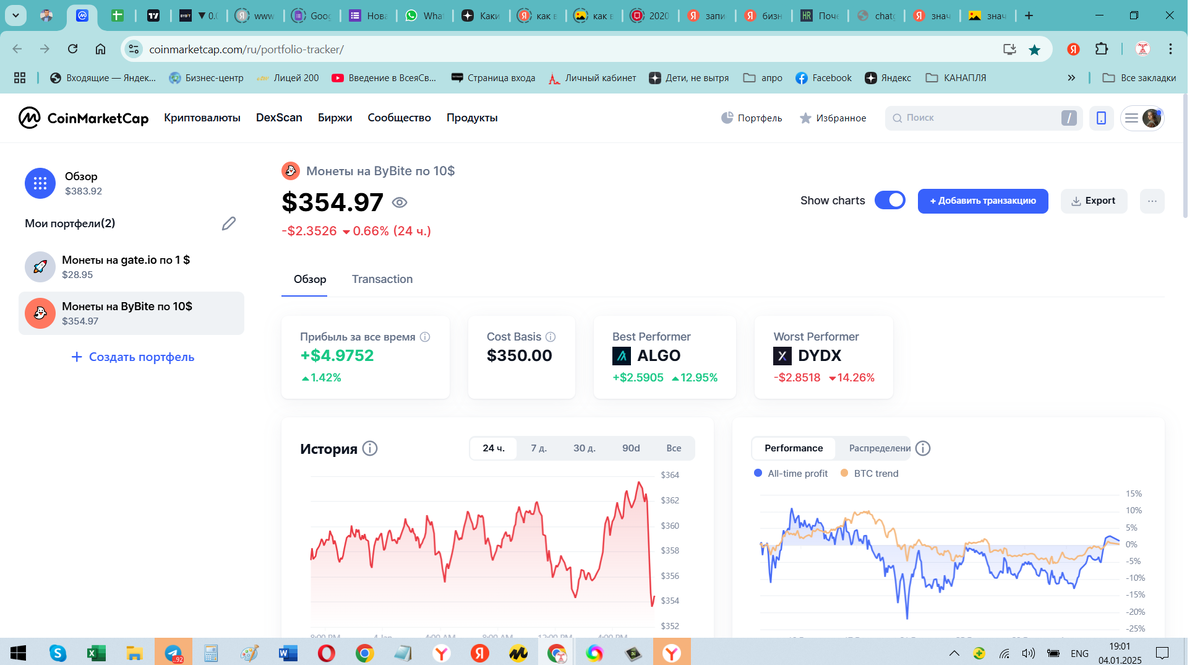Open Excel from the taskbar
1200x665 pixels.
96,653
